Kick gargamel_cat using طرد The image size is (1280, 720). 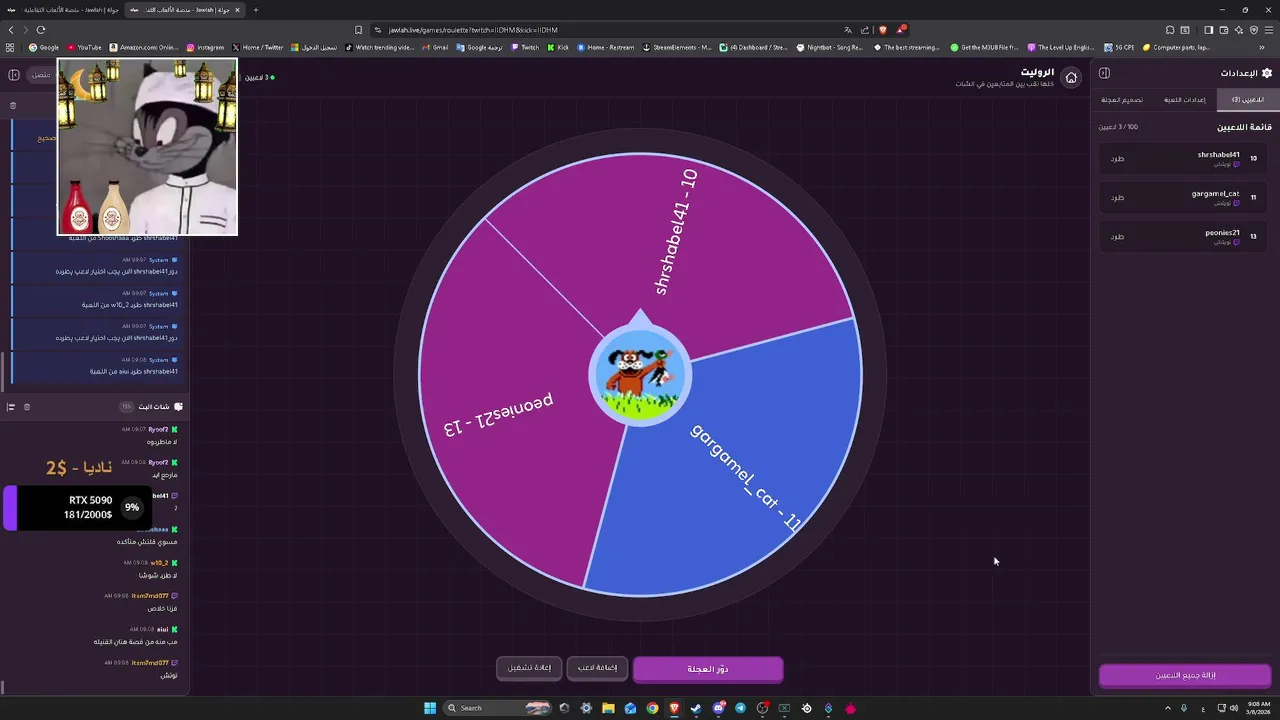coord(1117,198)
